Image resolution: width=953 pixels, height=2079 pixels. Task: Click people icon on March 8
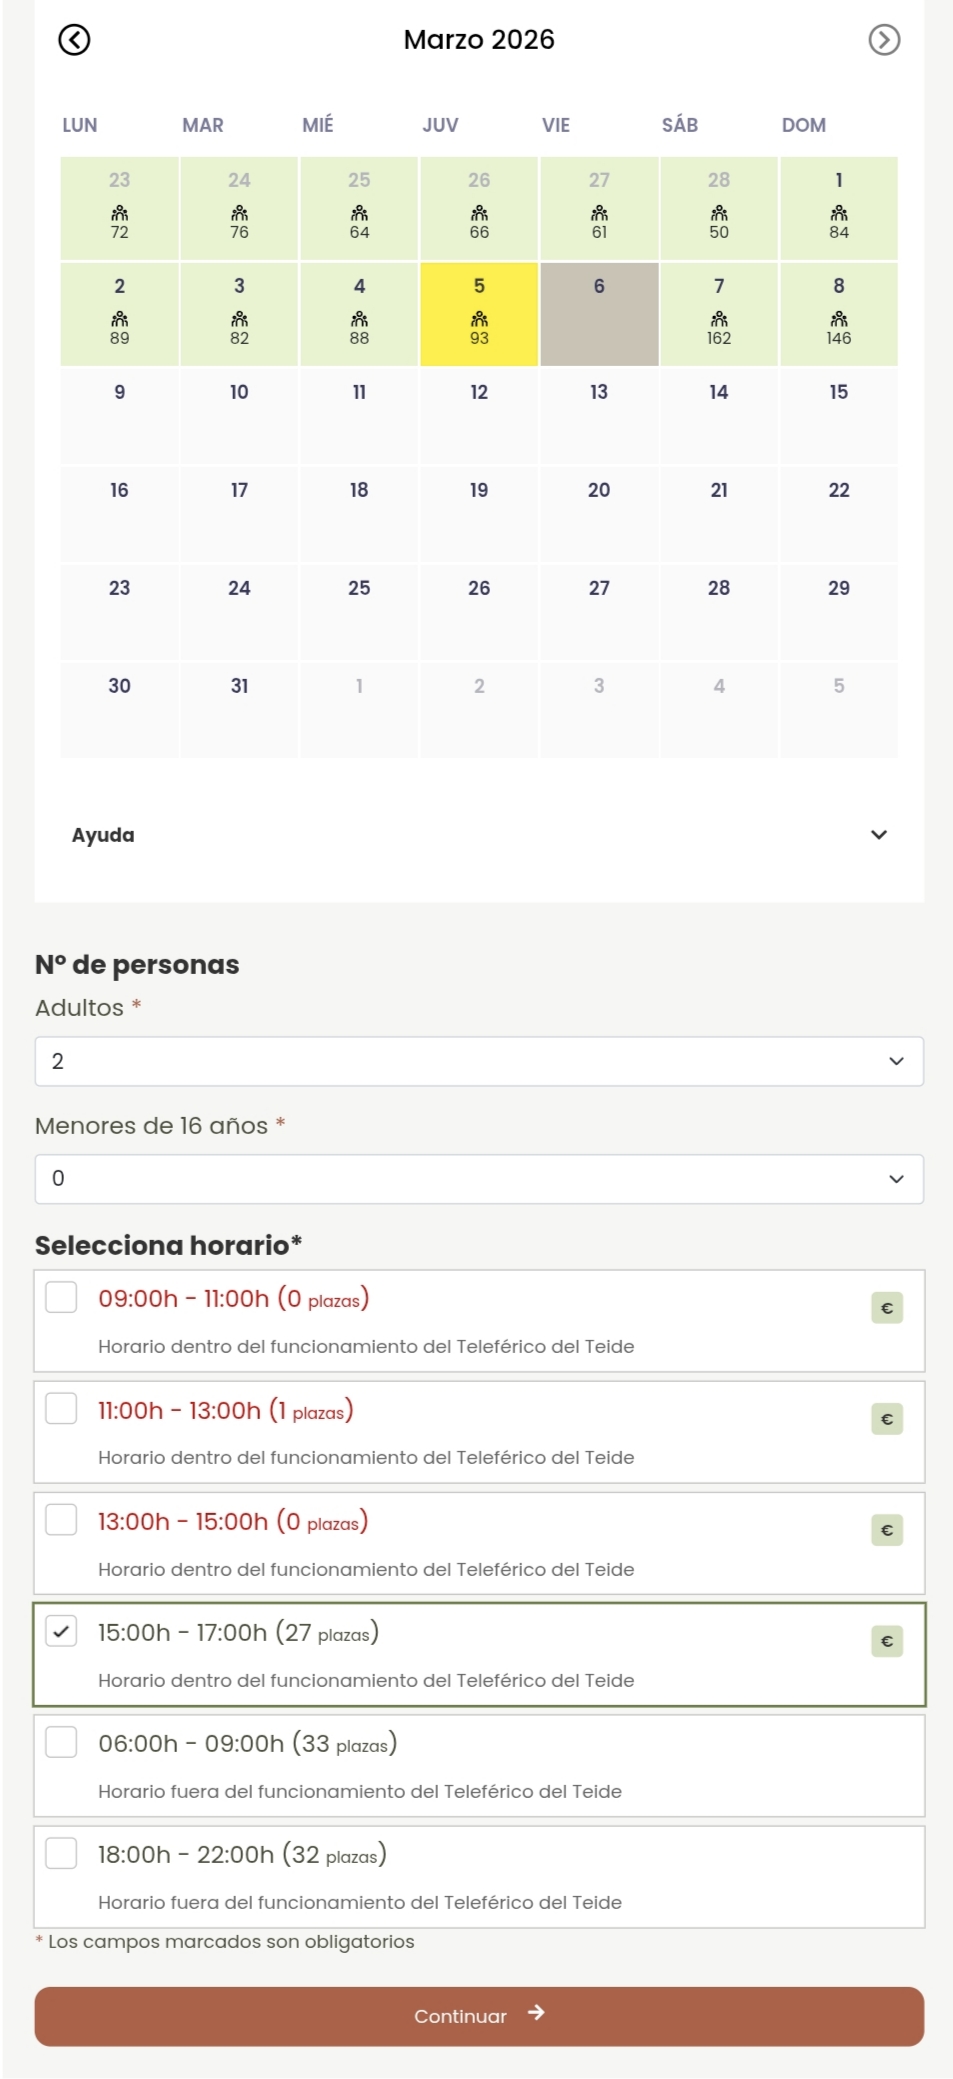(839, 319)
